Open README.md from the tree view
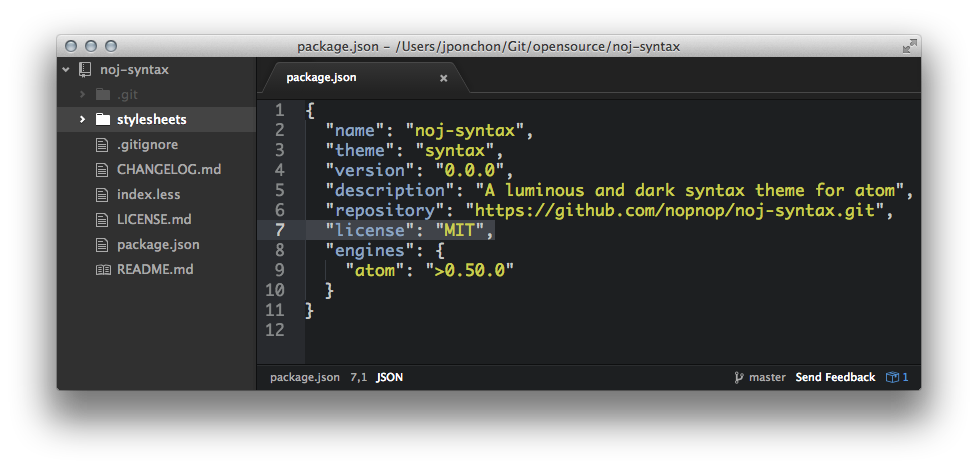This screenshot has width=978, height=469. click(155, 269)
